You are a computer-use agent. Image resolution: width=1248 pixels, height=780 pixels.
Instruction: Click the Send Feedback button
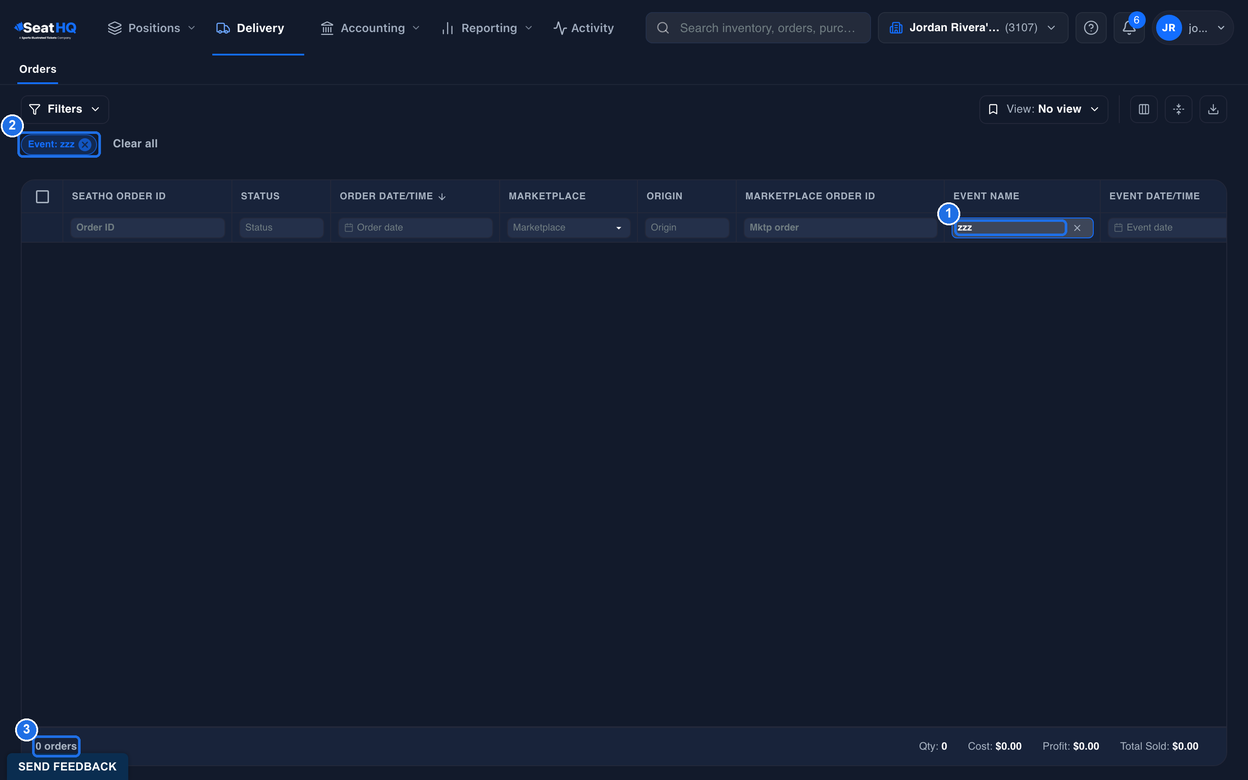(x=67, y=767)
